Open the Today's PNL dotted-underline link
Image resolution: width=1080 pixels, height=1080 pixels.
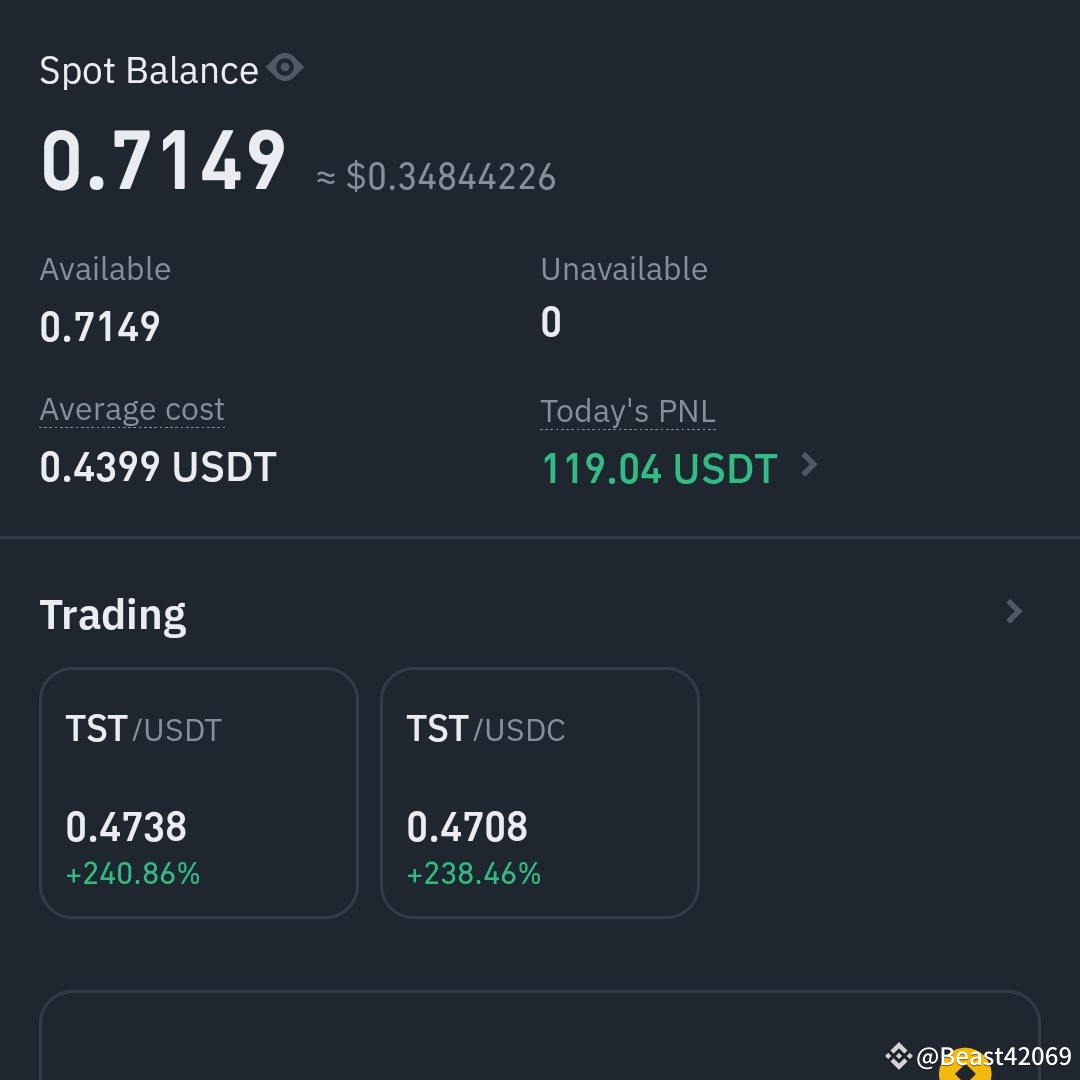coord(628,409)
